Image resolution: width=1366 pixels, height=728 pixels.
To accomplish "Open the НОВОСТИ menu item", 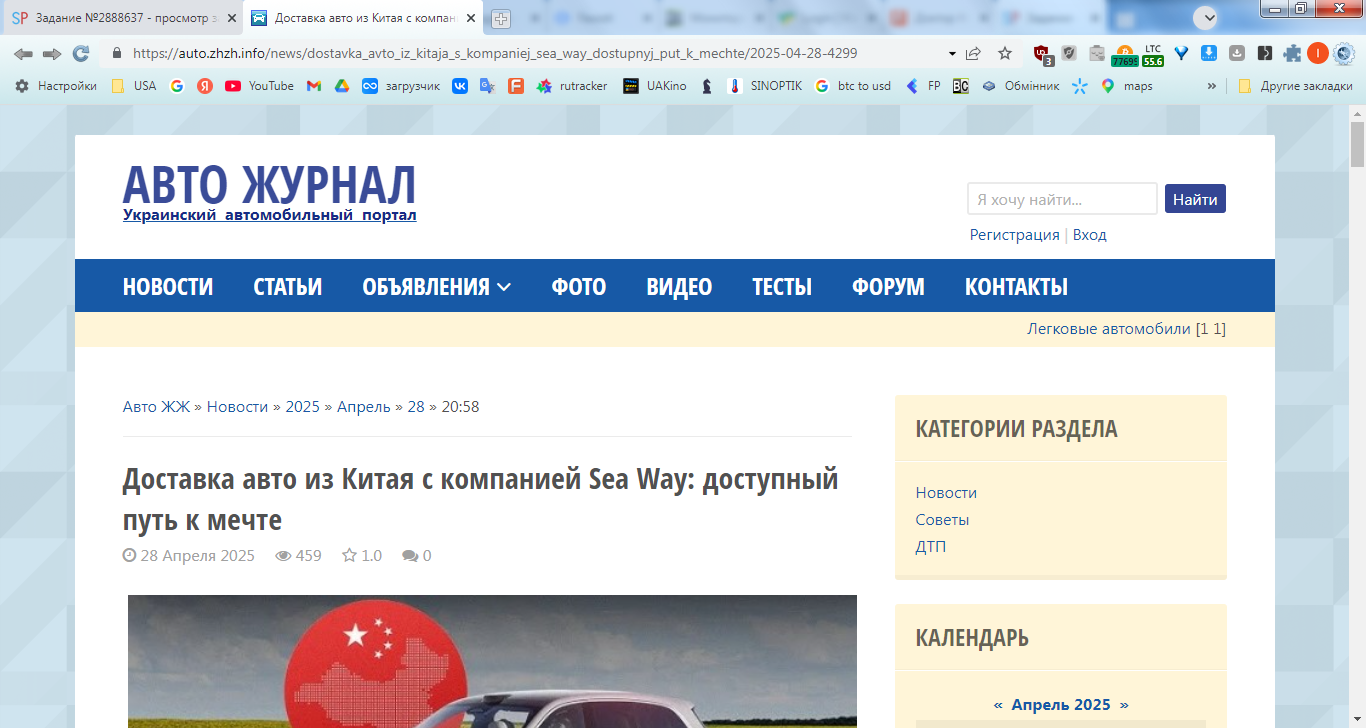I will (x=168, y=287).
